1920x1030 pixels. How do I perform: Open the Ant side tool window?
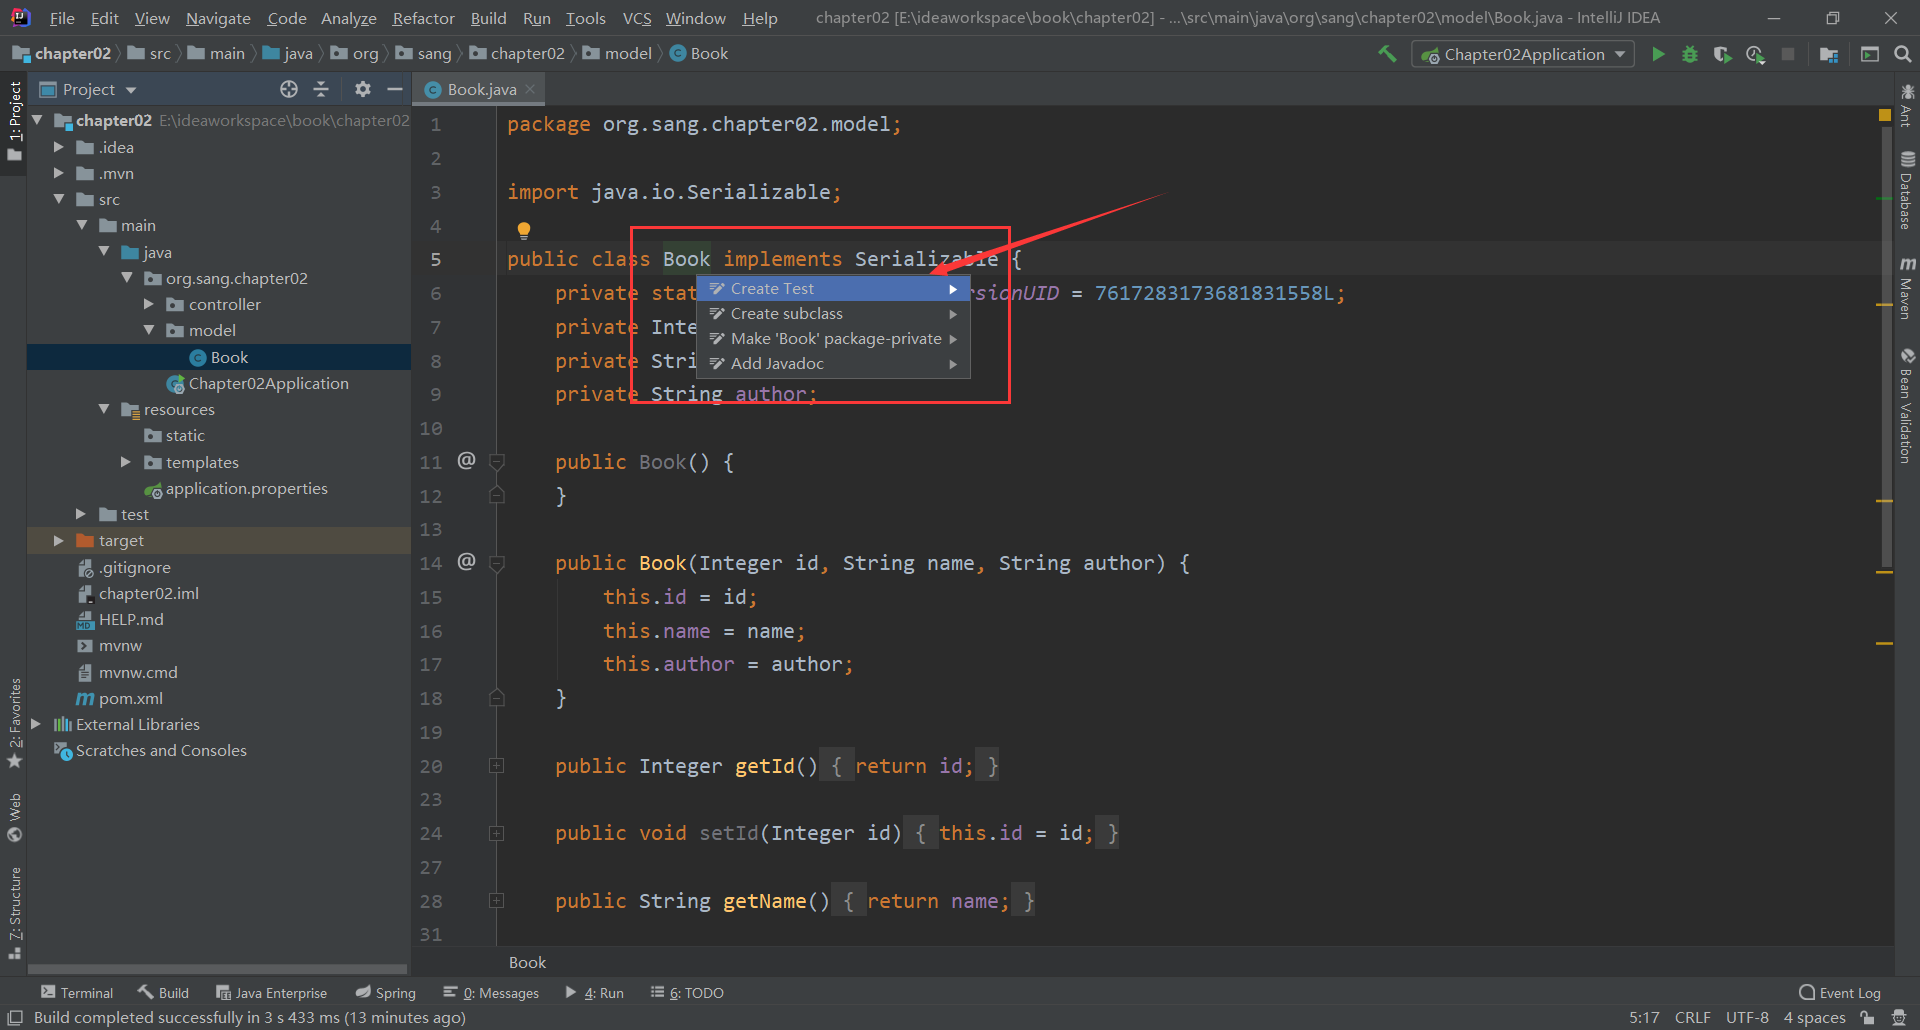1906,105
